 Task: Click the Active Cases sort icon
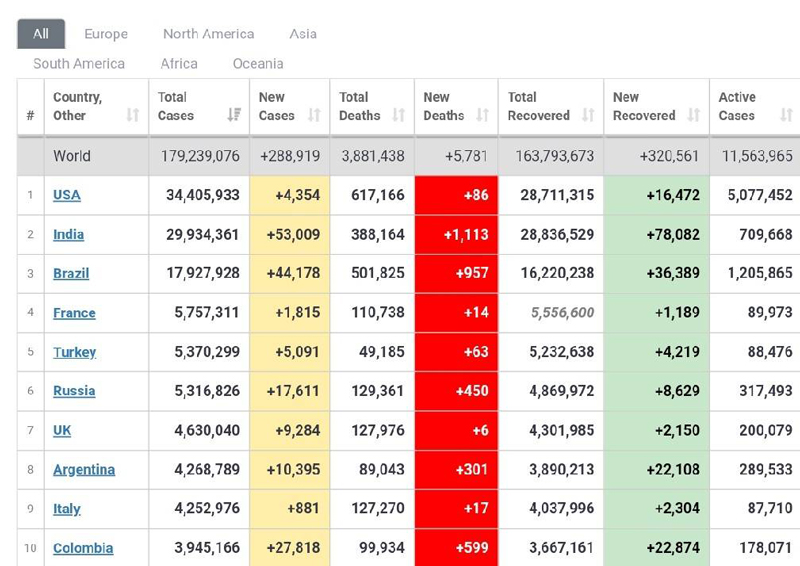(786, 115)
